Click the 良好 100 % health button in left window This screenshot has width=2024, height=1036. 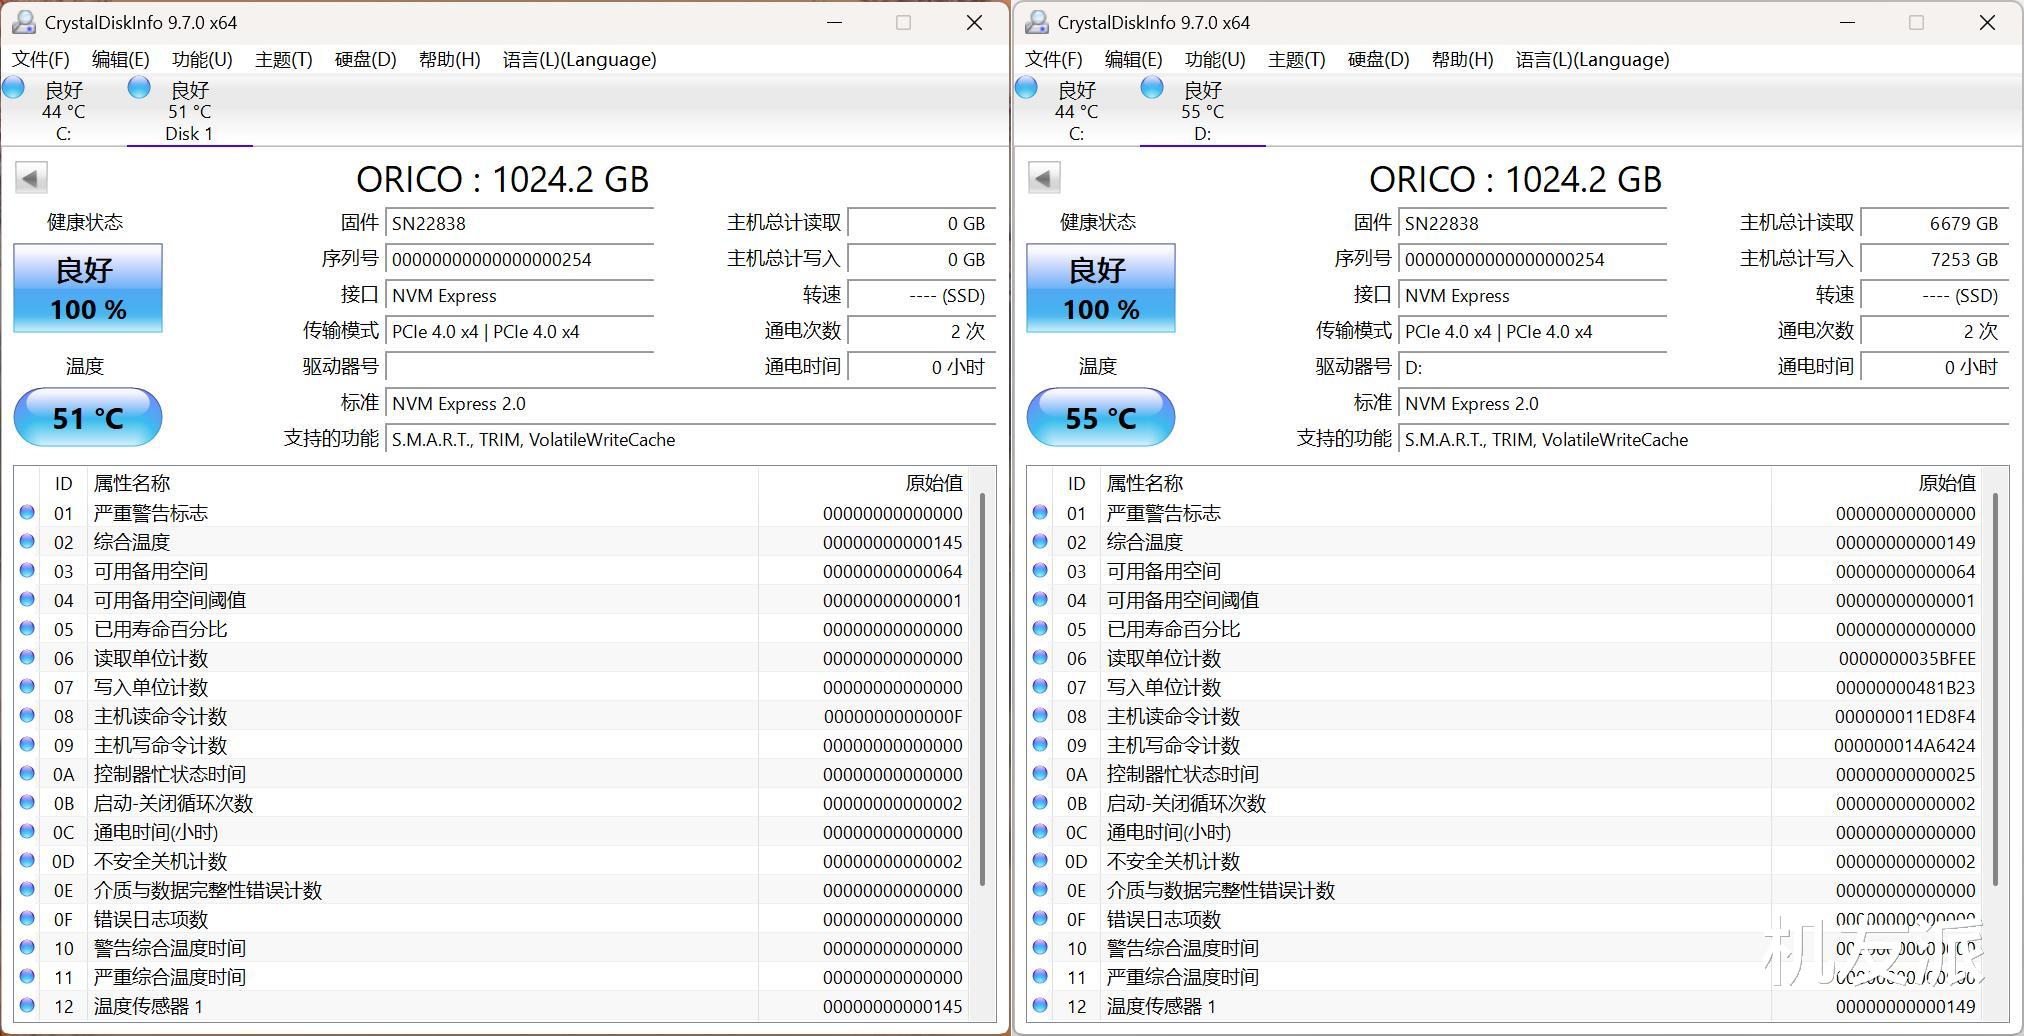88,288
